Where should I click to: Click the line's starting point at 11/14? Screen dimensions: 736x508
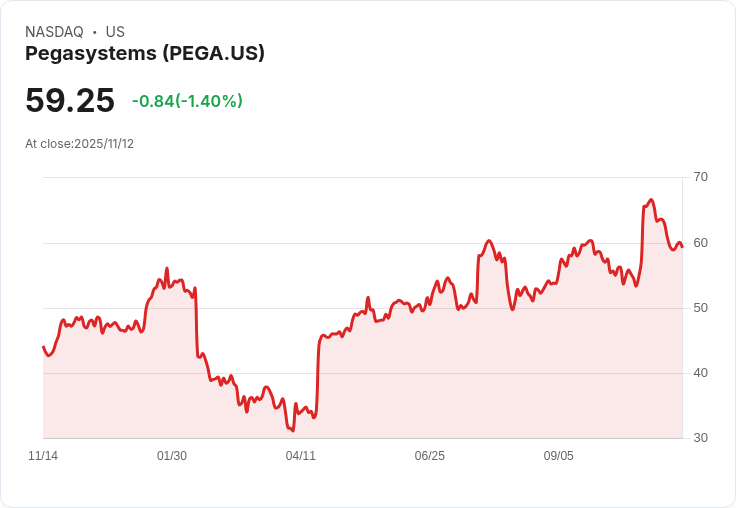coord(43,347)
